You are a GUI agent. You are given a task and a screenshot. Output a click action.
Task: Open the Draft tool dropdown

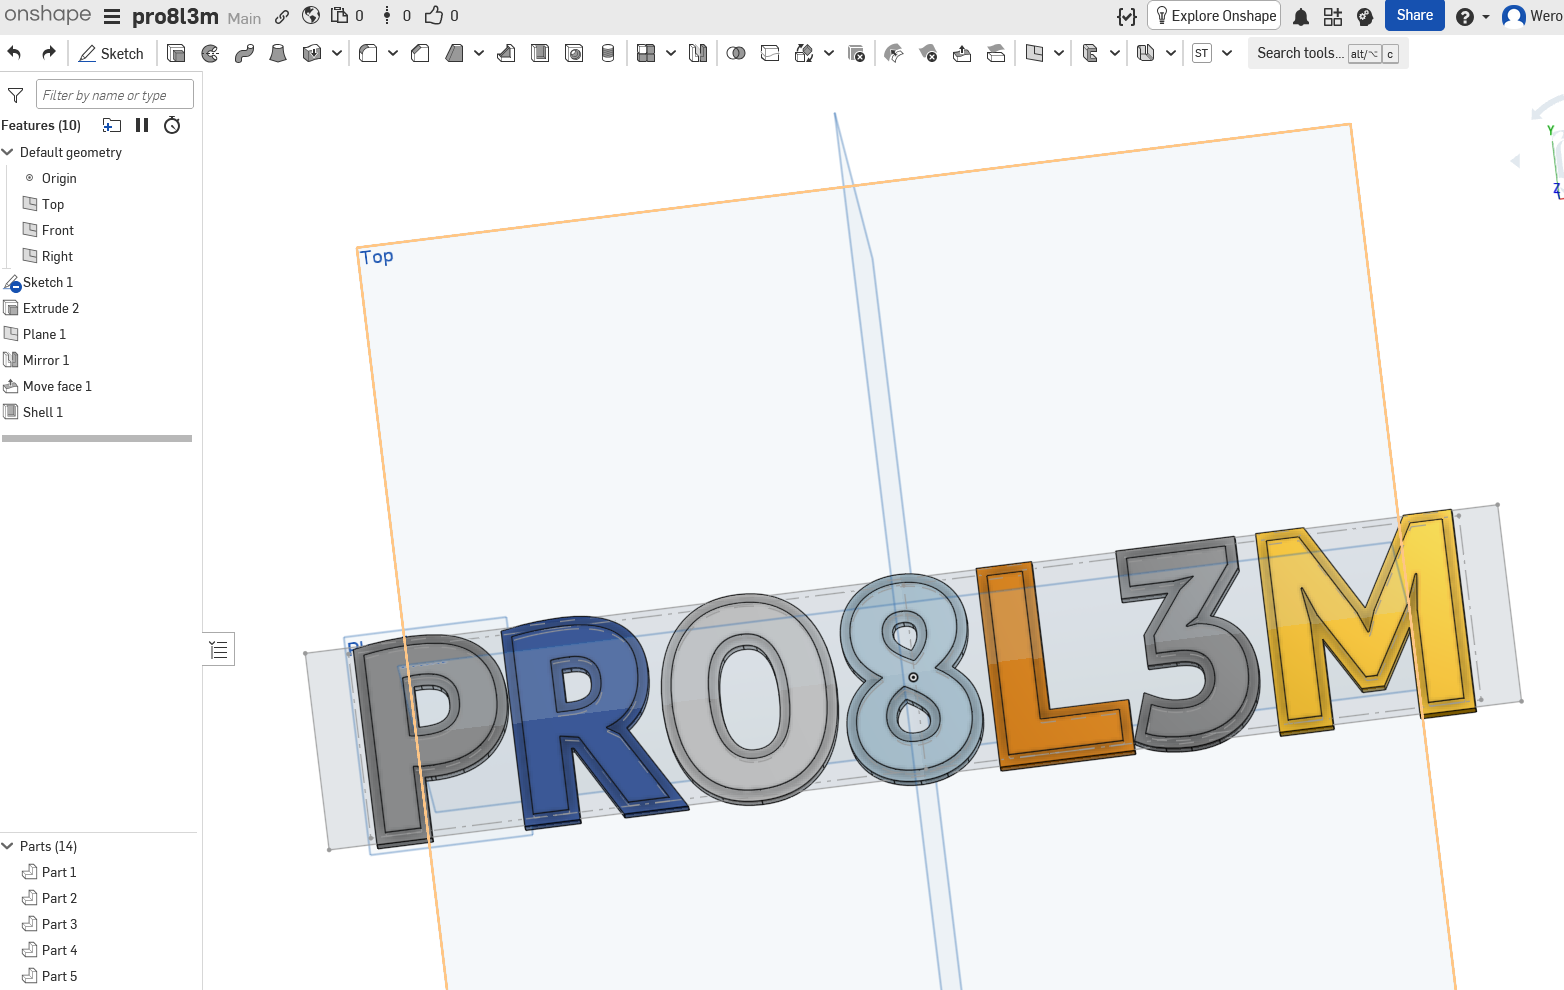click(479, 53)
